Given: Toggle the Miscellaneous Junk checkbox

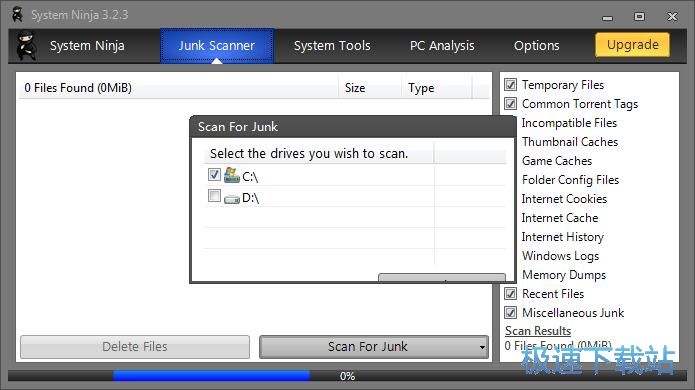Looking at the screenshot, I should click(x=510, y=312).
